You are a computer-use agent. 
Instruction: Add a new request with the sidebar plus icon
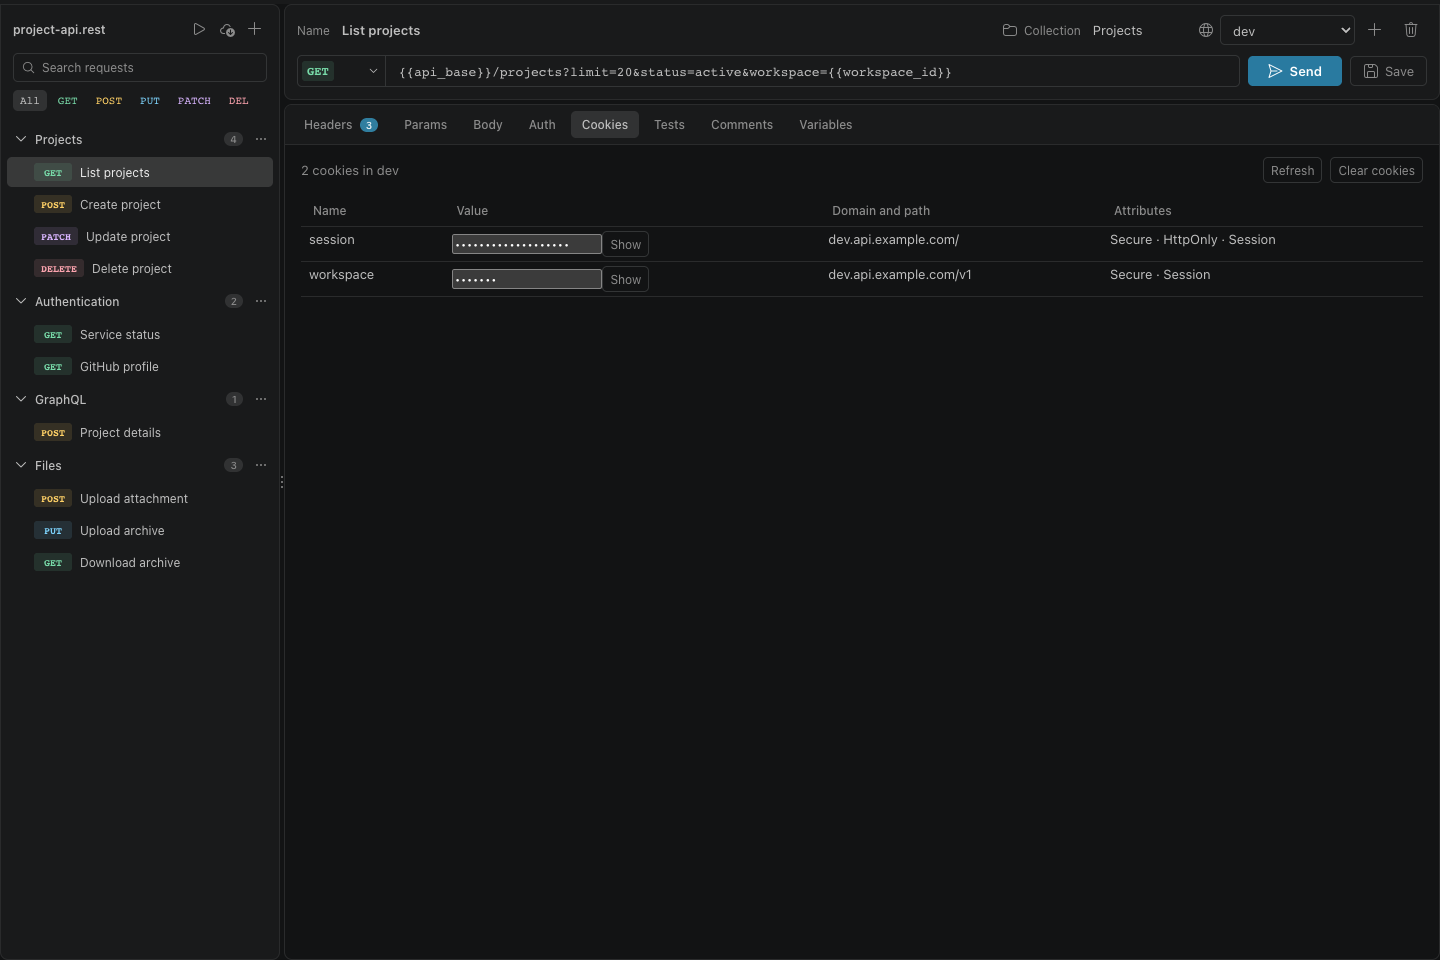(255, 30)
